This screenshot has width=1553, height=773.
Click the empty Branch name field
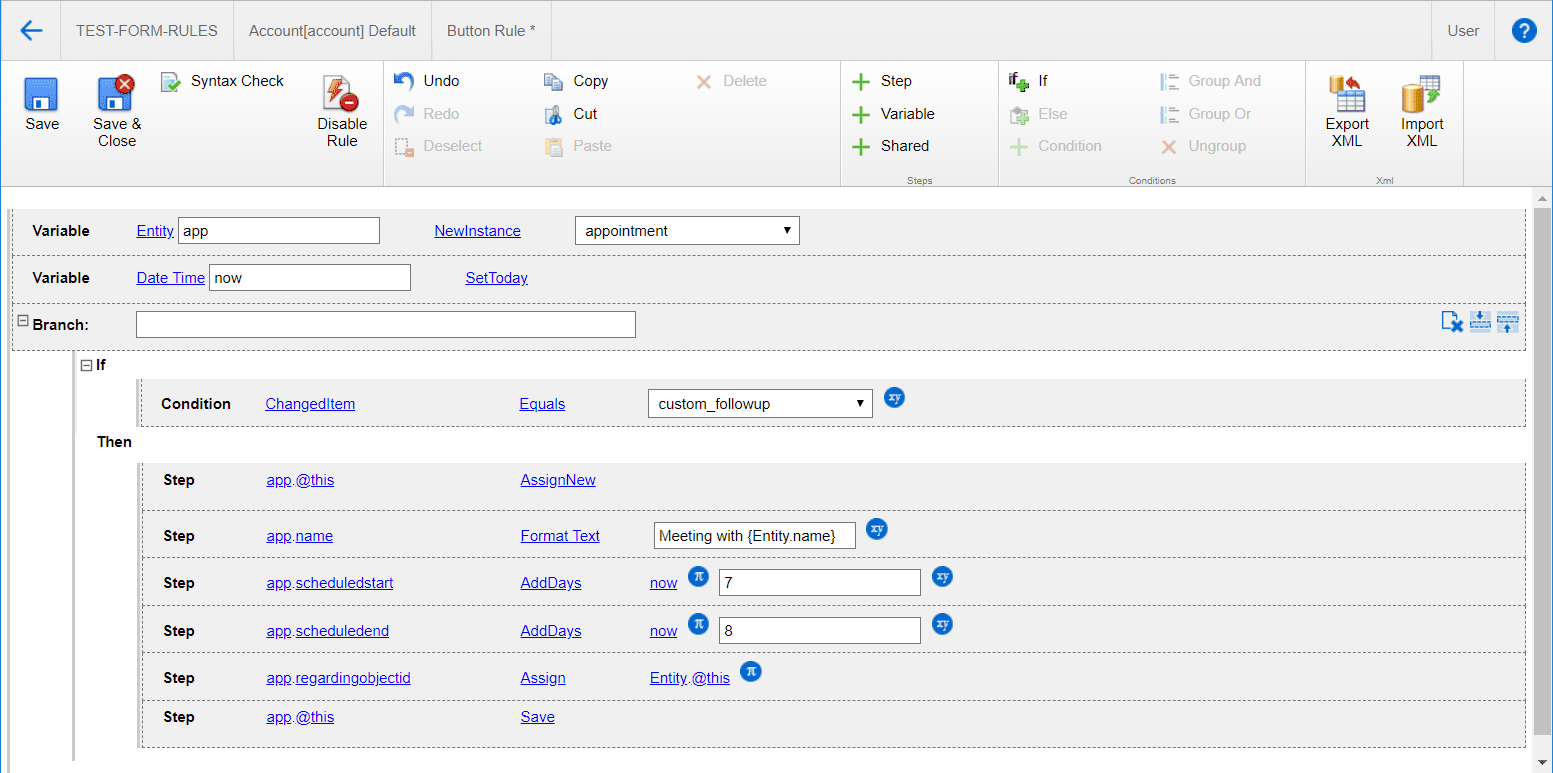[x=386, y=325]
